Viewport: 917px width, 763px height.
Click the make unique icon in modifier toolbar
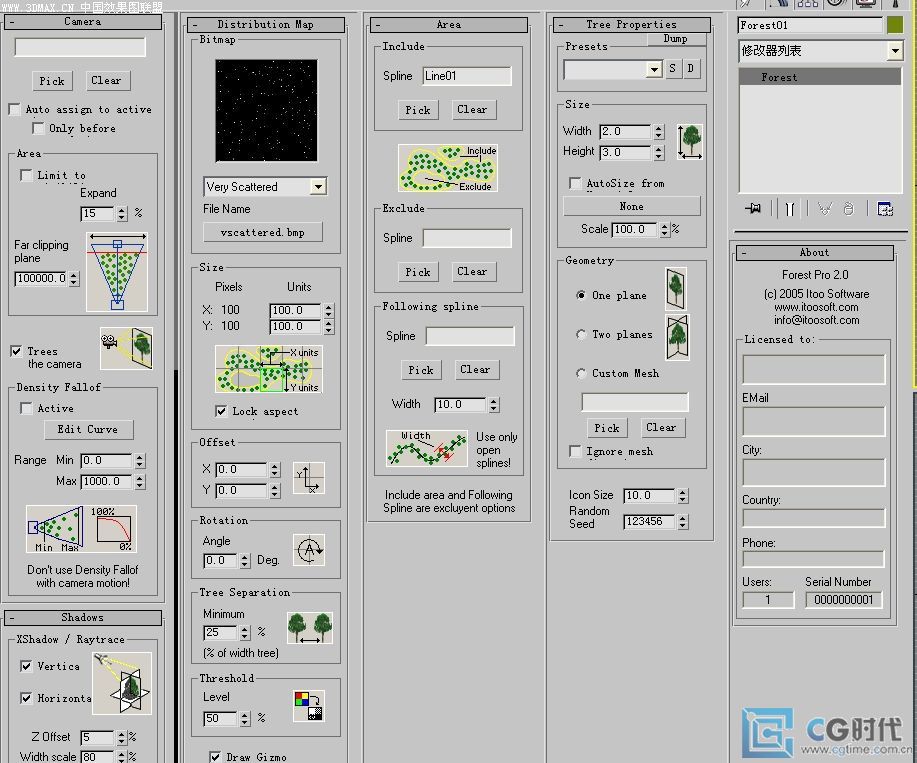pos(825,209)
